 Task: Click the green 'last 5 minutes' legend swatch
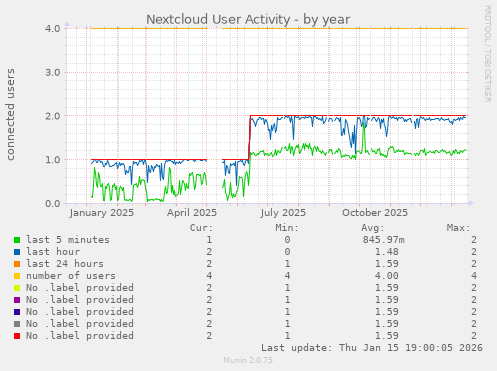(x=17, y=240)
